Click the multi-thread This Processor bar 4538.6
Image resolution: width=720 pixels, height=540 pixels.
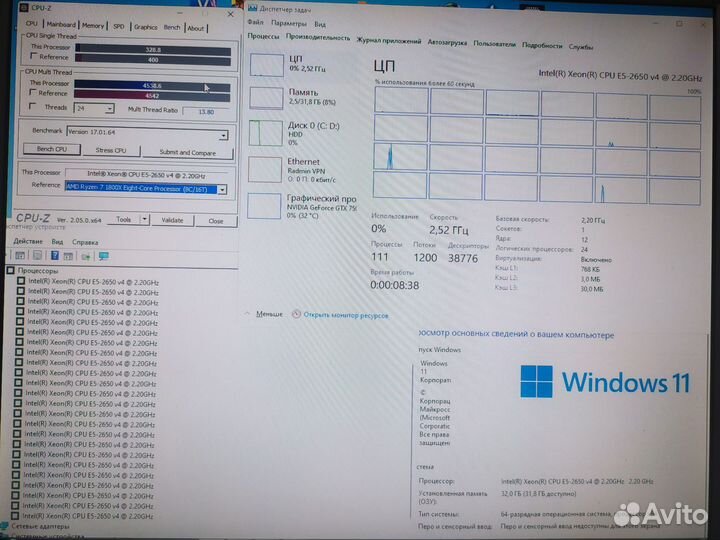click(x=152, y=85)
